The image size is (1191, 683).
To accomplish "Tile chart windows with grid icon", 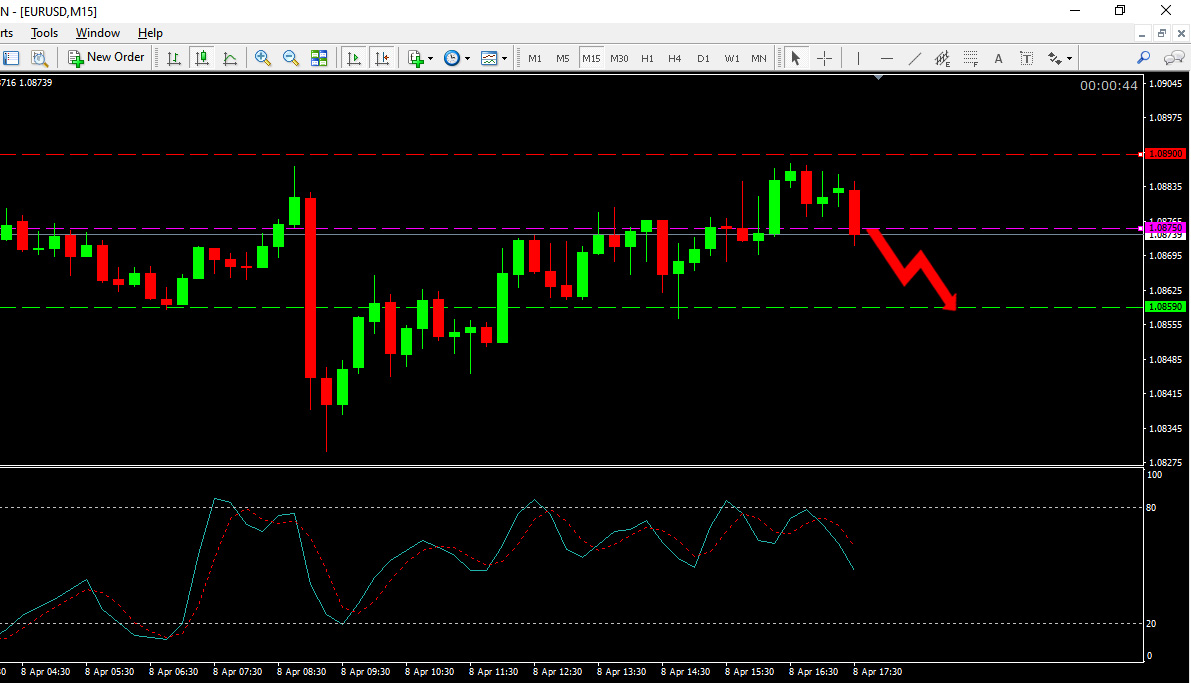I will pyautogui.click(x=319, y=58).
